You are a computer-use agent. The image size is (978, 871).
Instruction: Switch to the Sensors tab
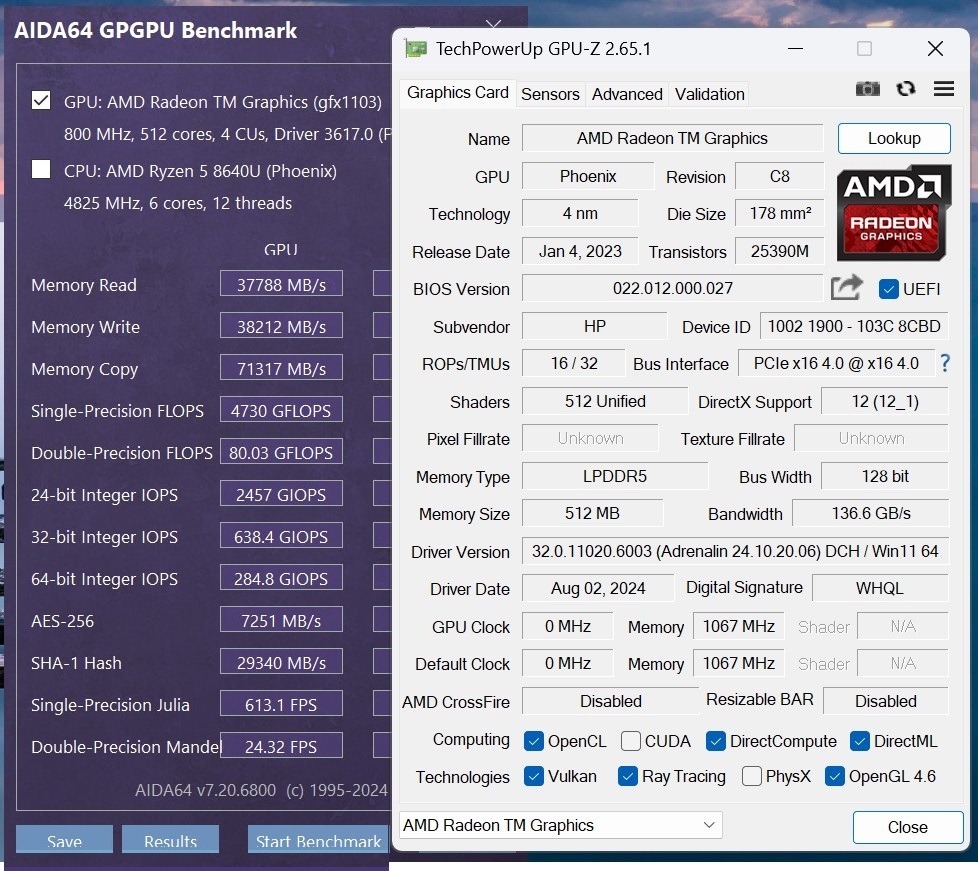click(x=550, y=94)
